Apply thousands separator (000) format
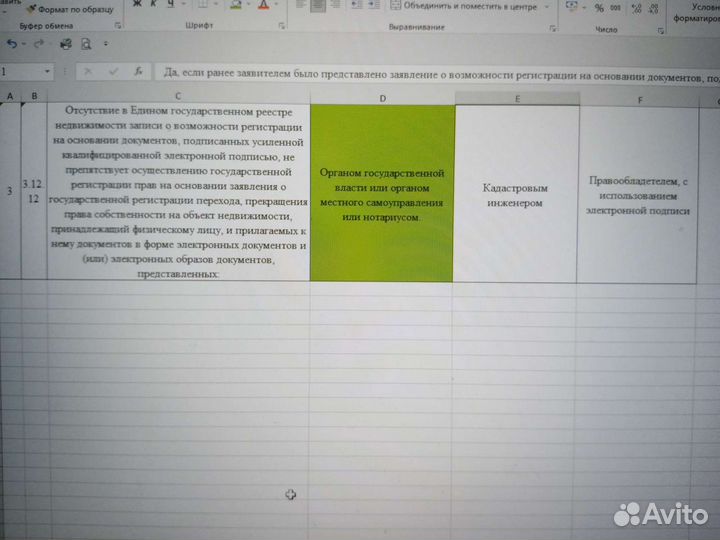This screenshot has height=540, width=720. pyautogui.click(x=616, y=8)
